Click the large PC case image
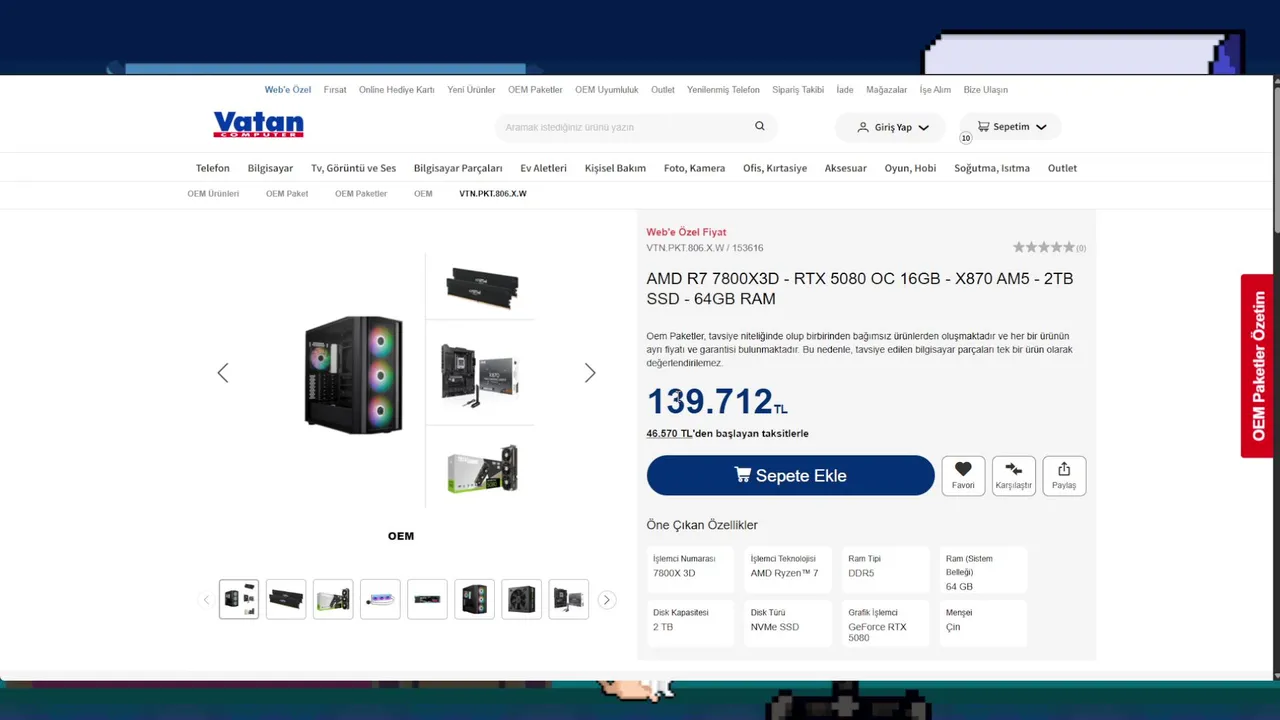This screenshot has height=720, width=1280. [354, 374]
